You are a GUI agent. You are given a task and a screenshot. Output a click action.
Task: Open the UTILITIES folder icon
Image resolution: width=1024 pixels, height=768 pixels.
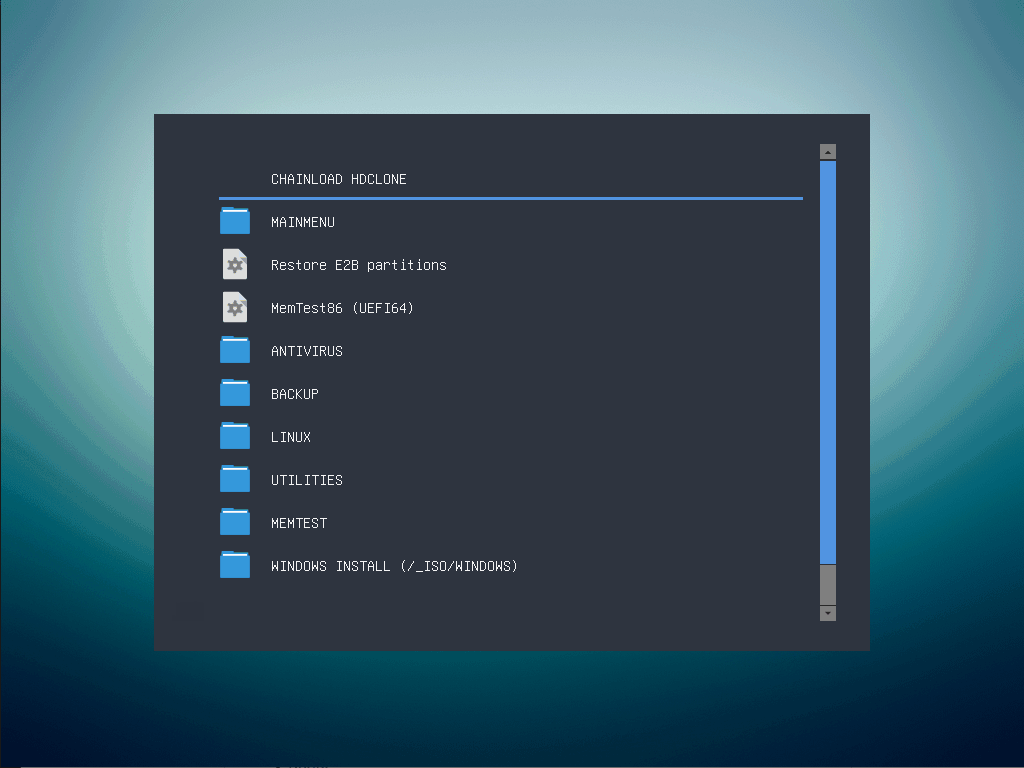(234, 479)
